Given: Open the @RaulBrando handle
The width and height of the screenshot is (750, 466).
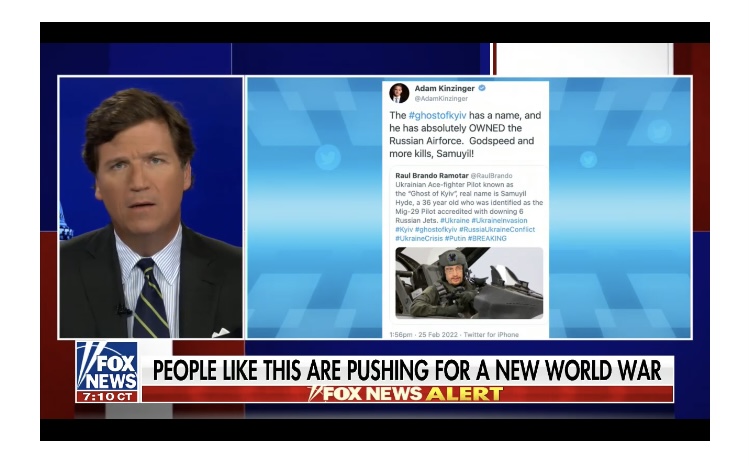Looking at the screenshot, I should click(x=491, y=176).
